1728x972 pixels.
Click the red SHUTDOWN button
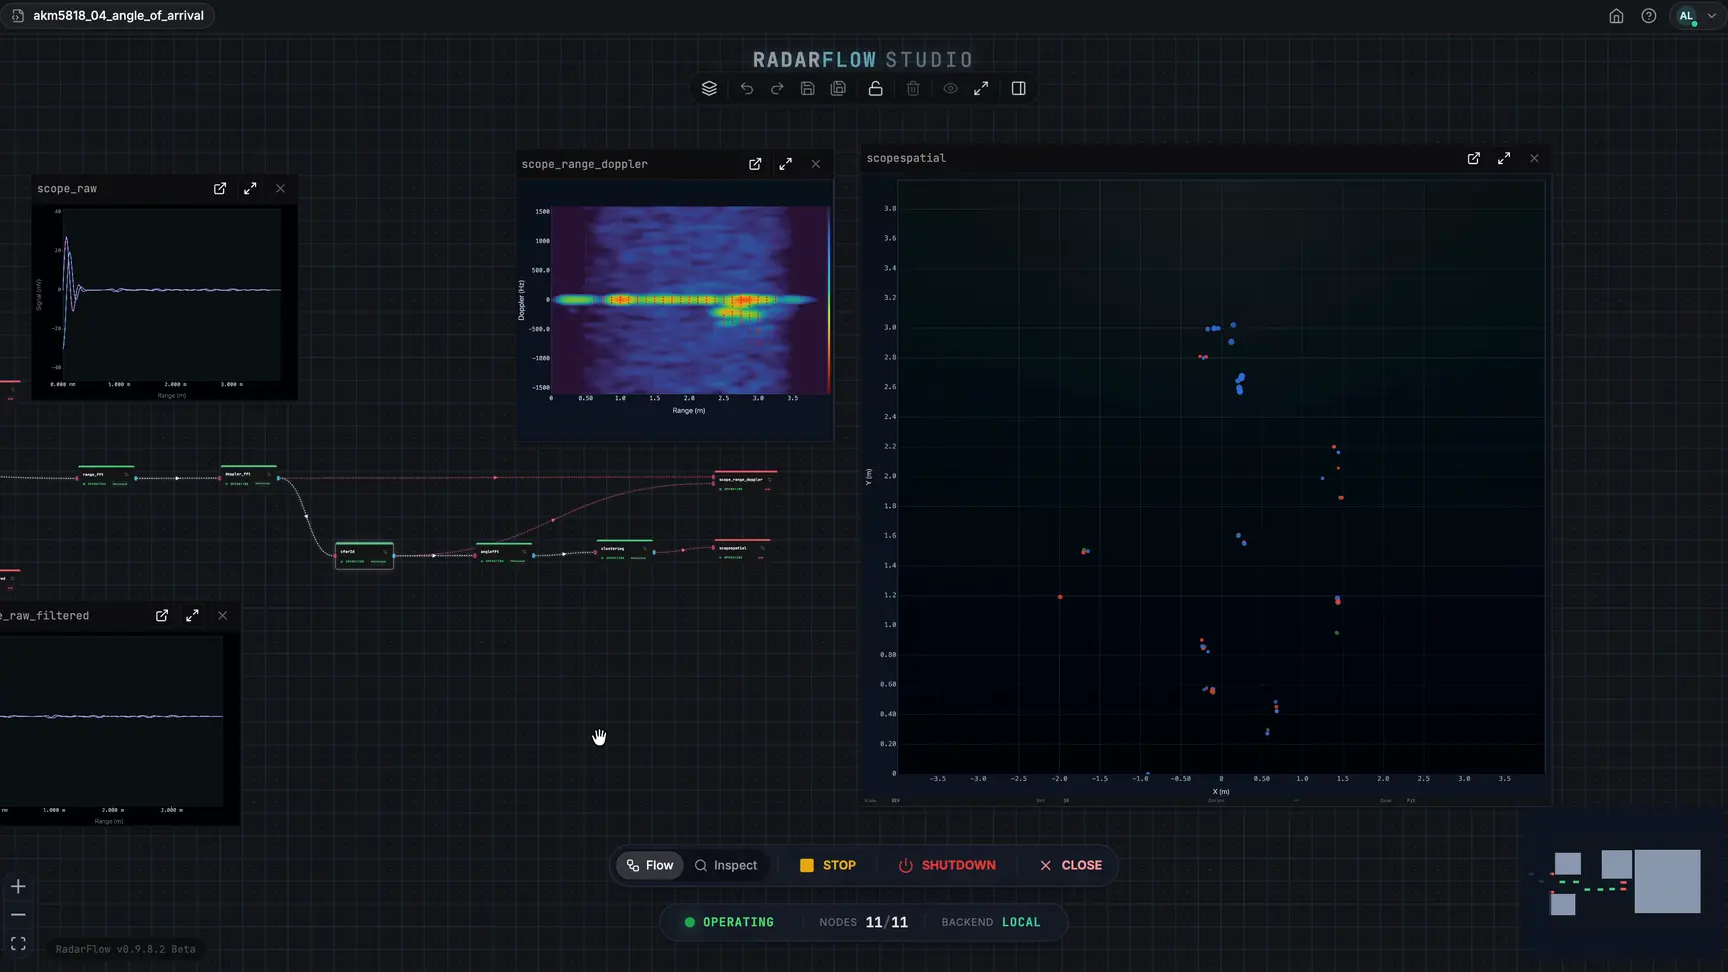coord(947,865)
